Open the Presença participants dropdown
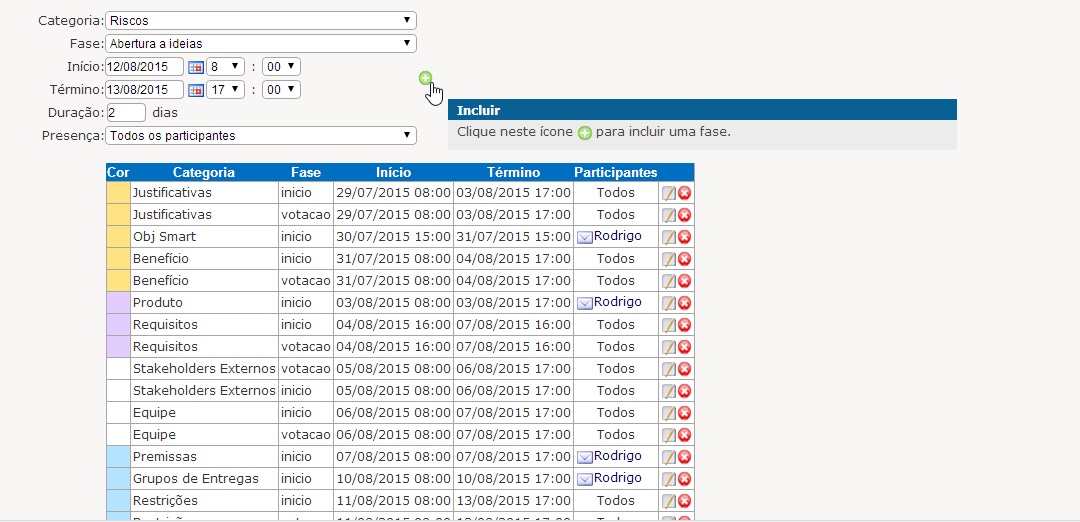 (260, 135)
